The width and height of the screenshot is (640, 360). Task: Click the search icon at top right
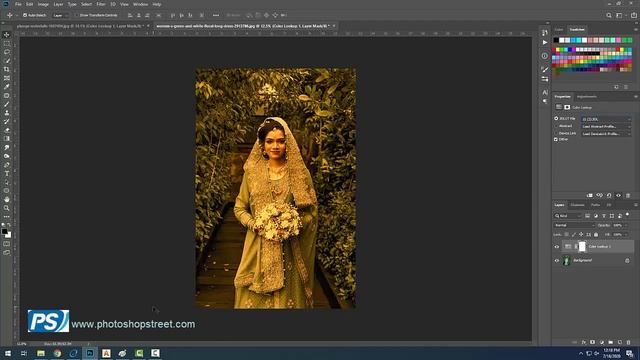609,15
